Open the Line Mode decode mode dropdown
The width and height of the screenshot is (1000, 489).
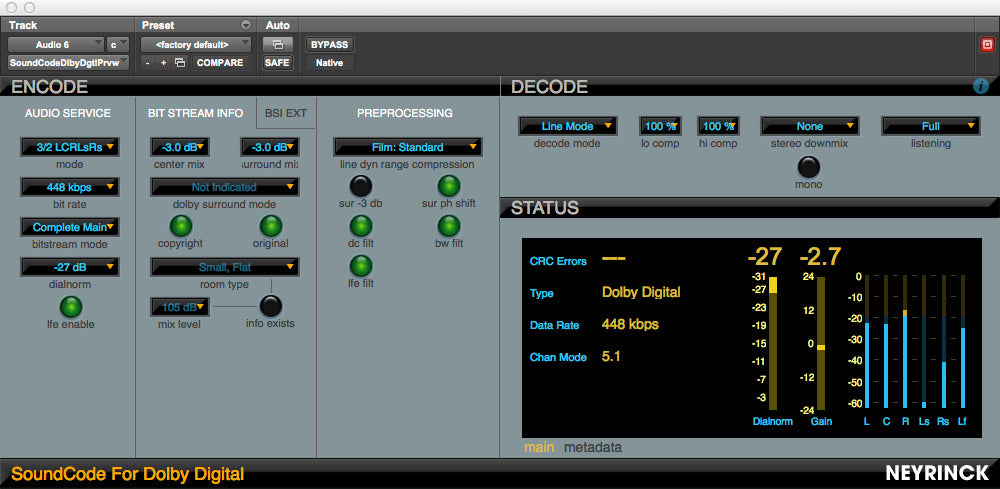tap(568, 126)
